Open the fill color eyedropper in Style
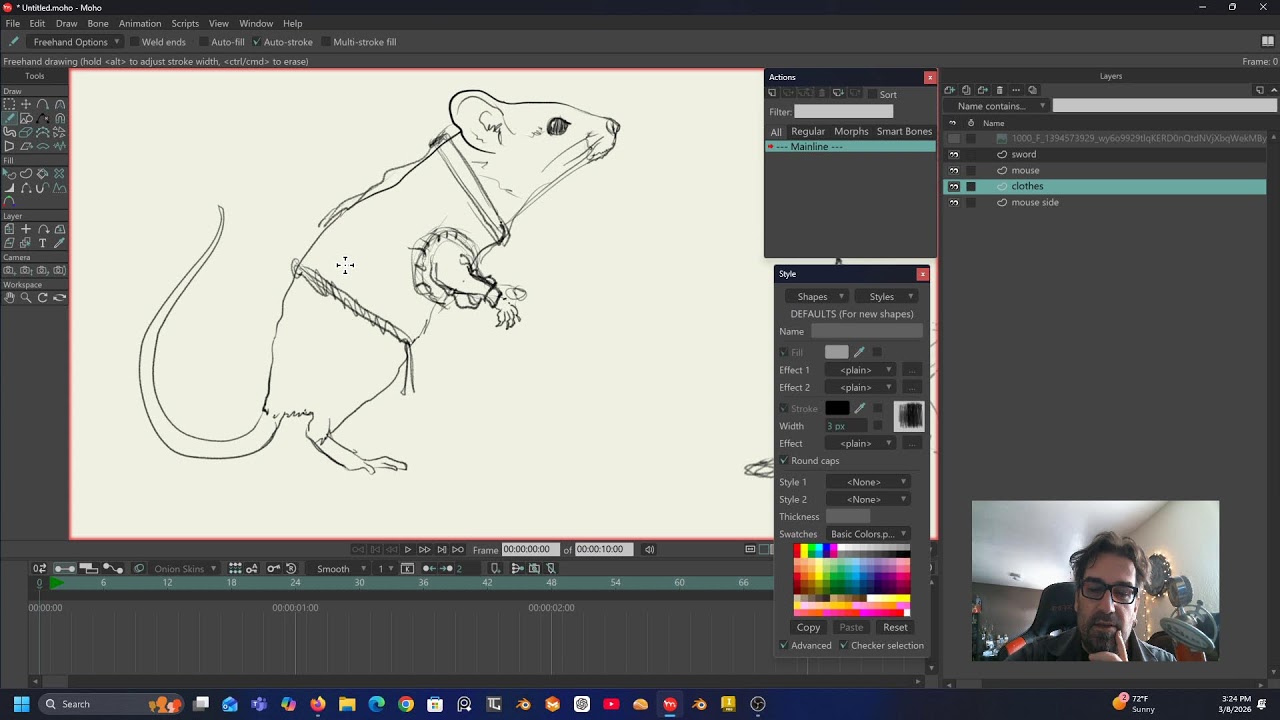 point(859,352)
